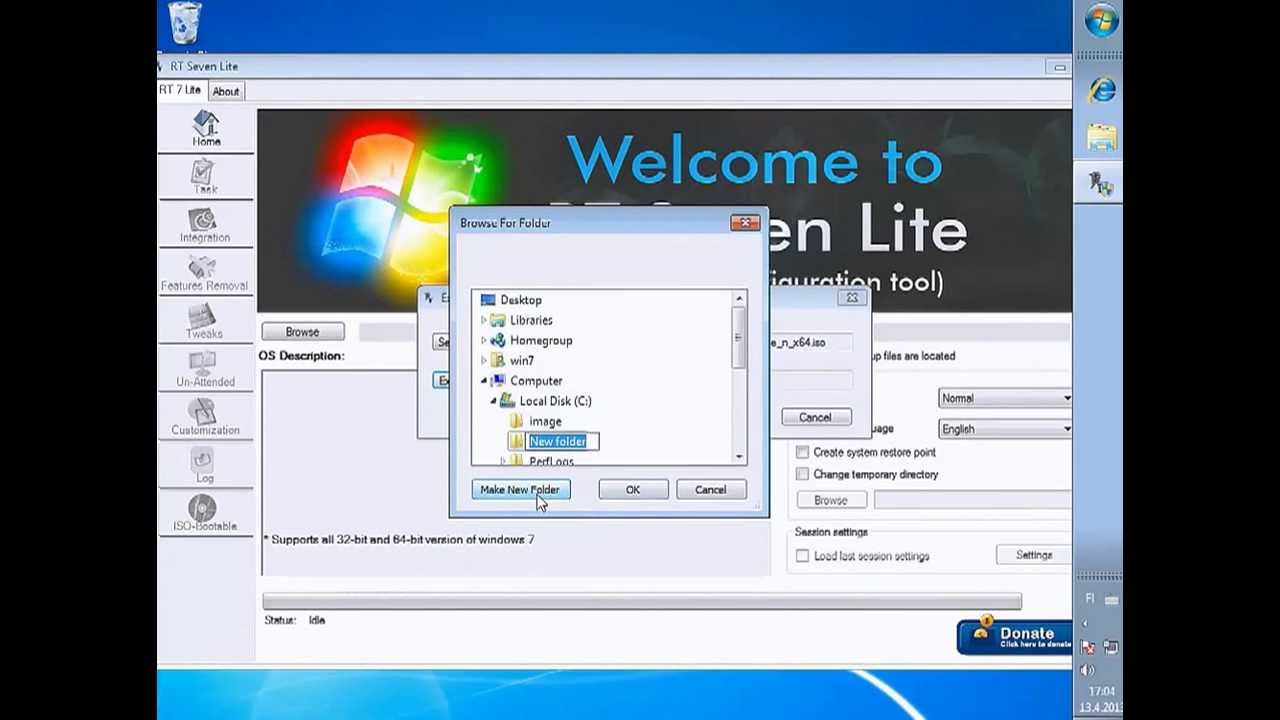1280x720 pixels.
Task: Click the volume speaker tray icon
Action: tap(1088, 670)
